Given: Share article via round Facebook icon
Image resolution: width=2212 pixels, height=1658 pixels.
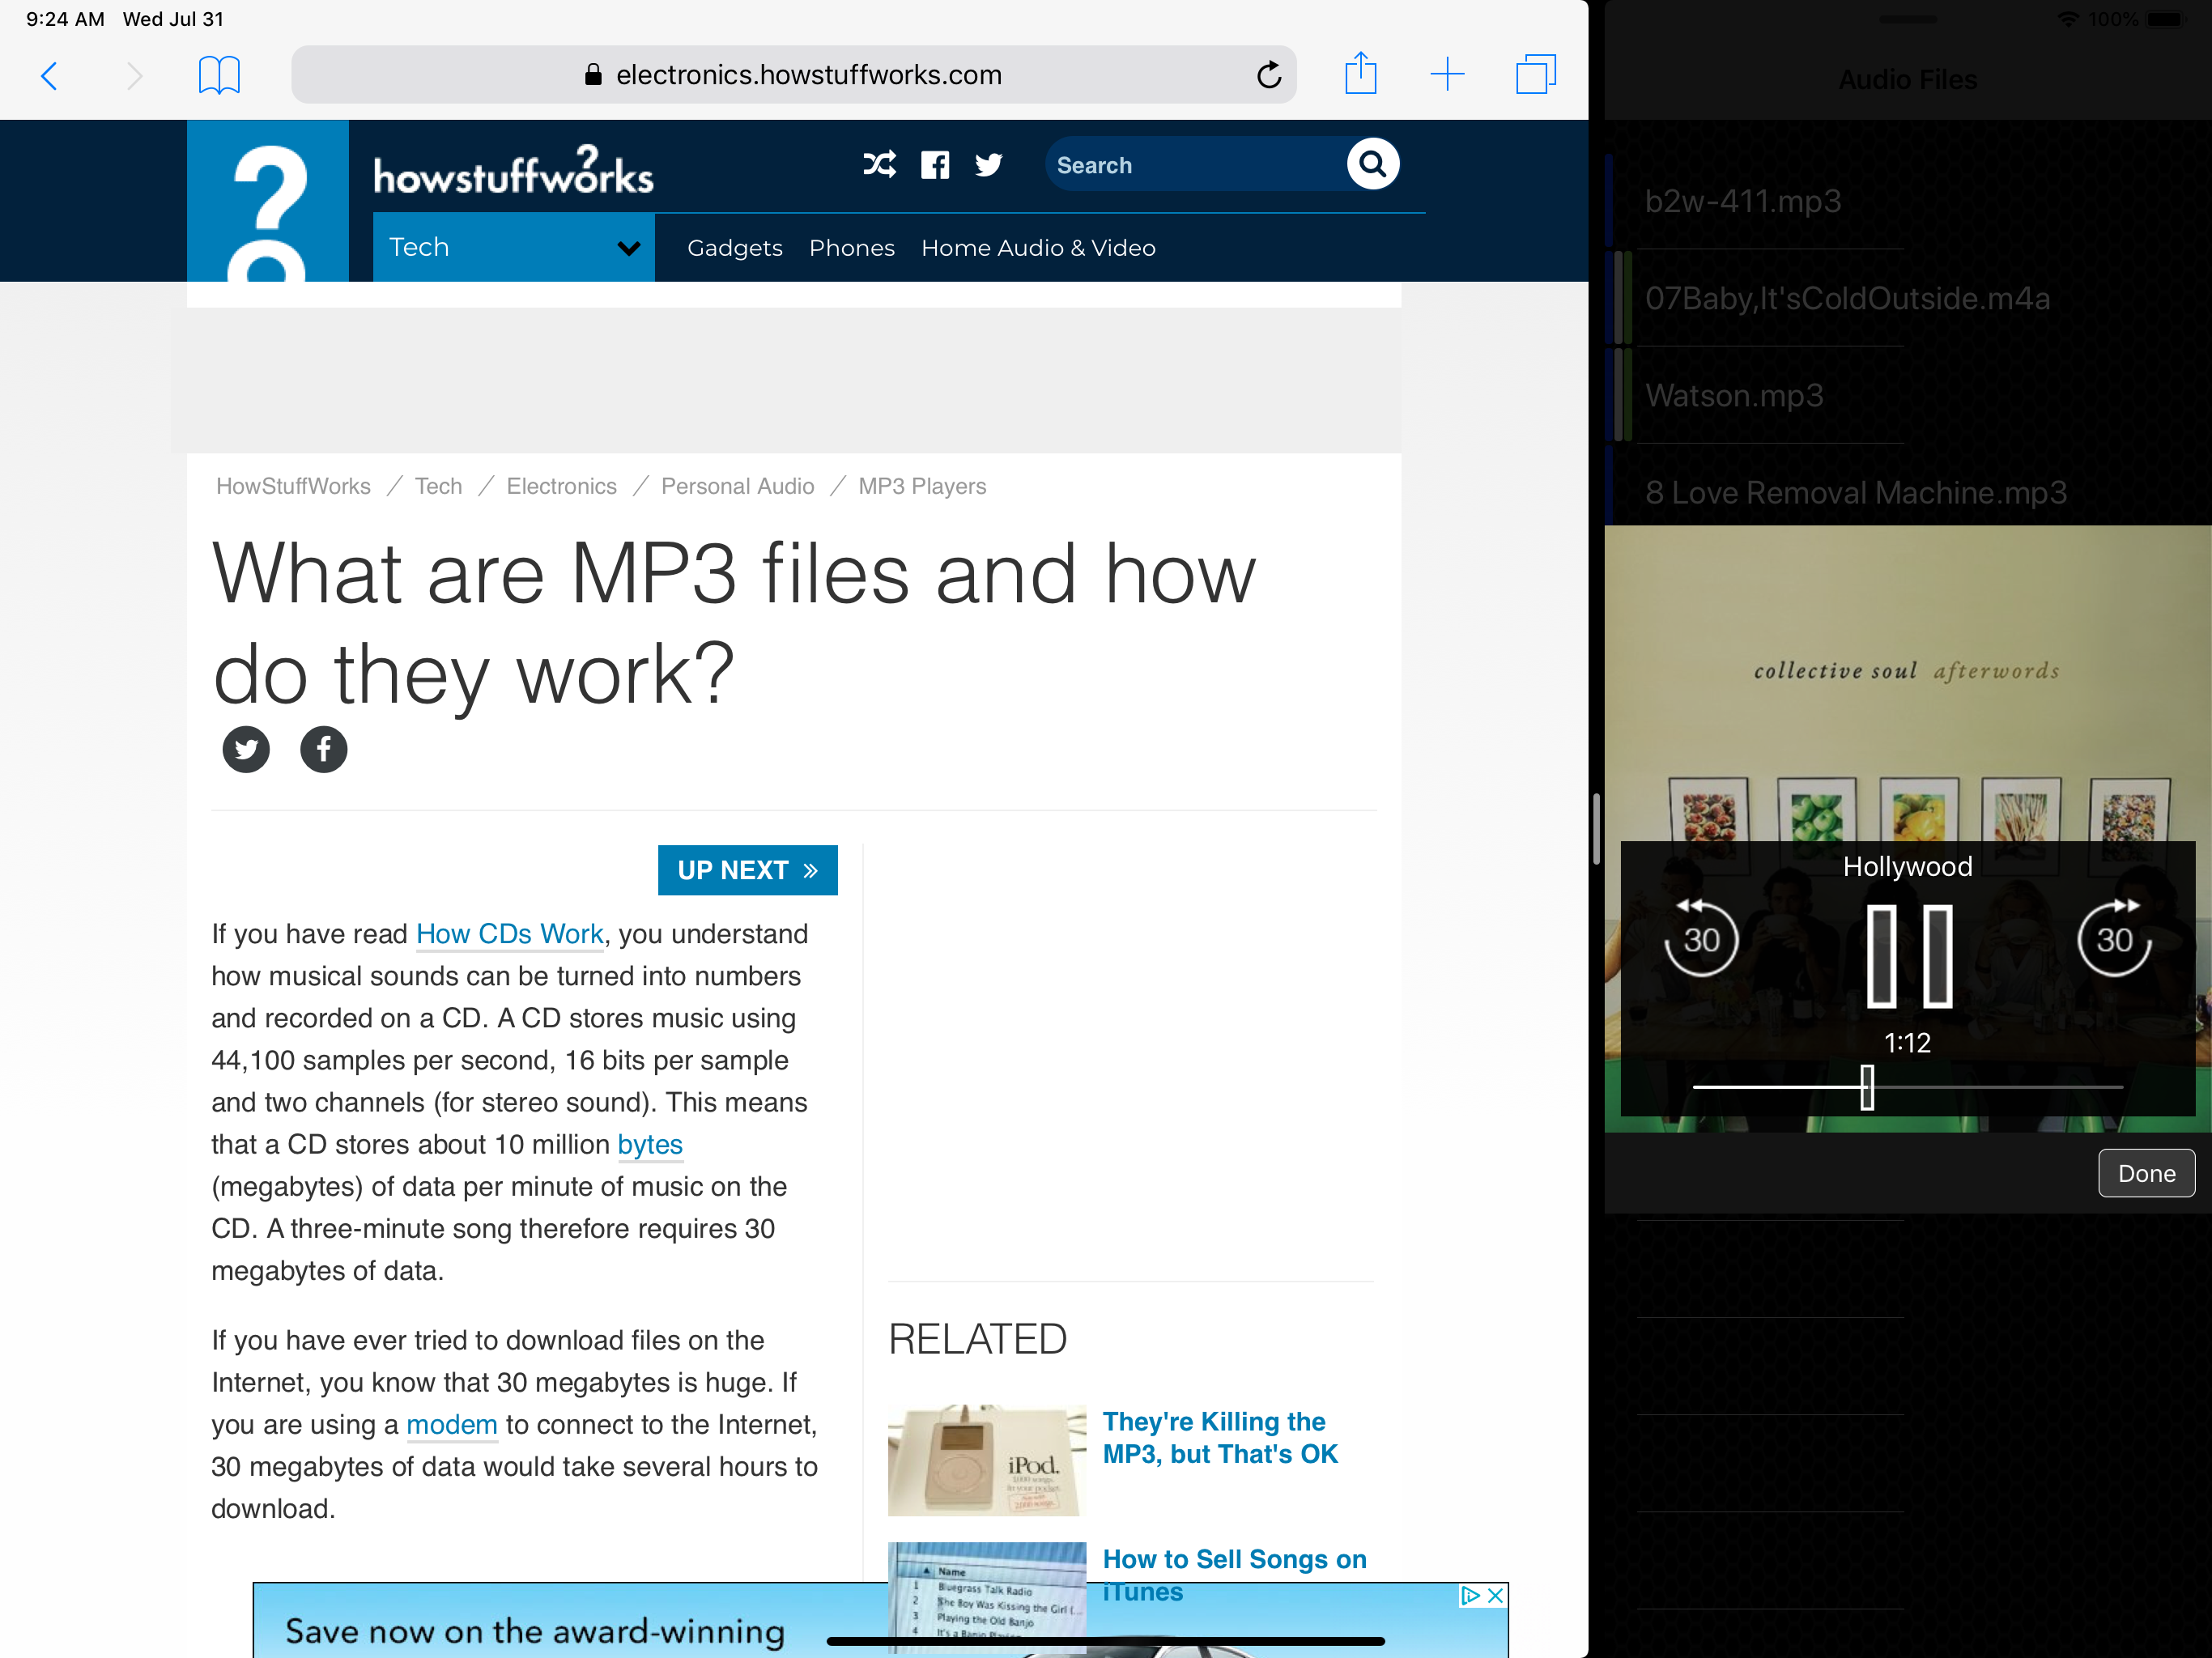Looking at the screenshot, I should (x=324, y=749).
